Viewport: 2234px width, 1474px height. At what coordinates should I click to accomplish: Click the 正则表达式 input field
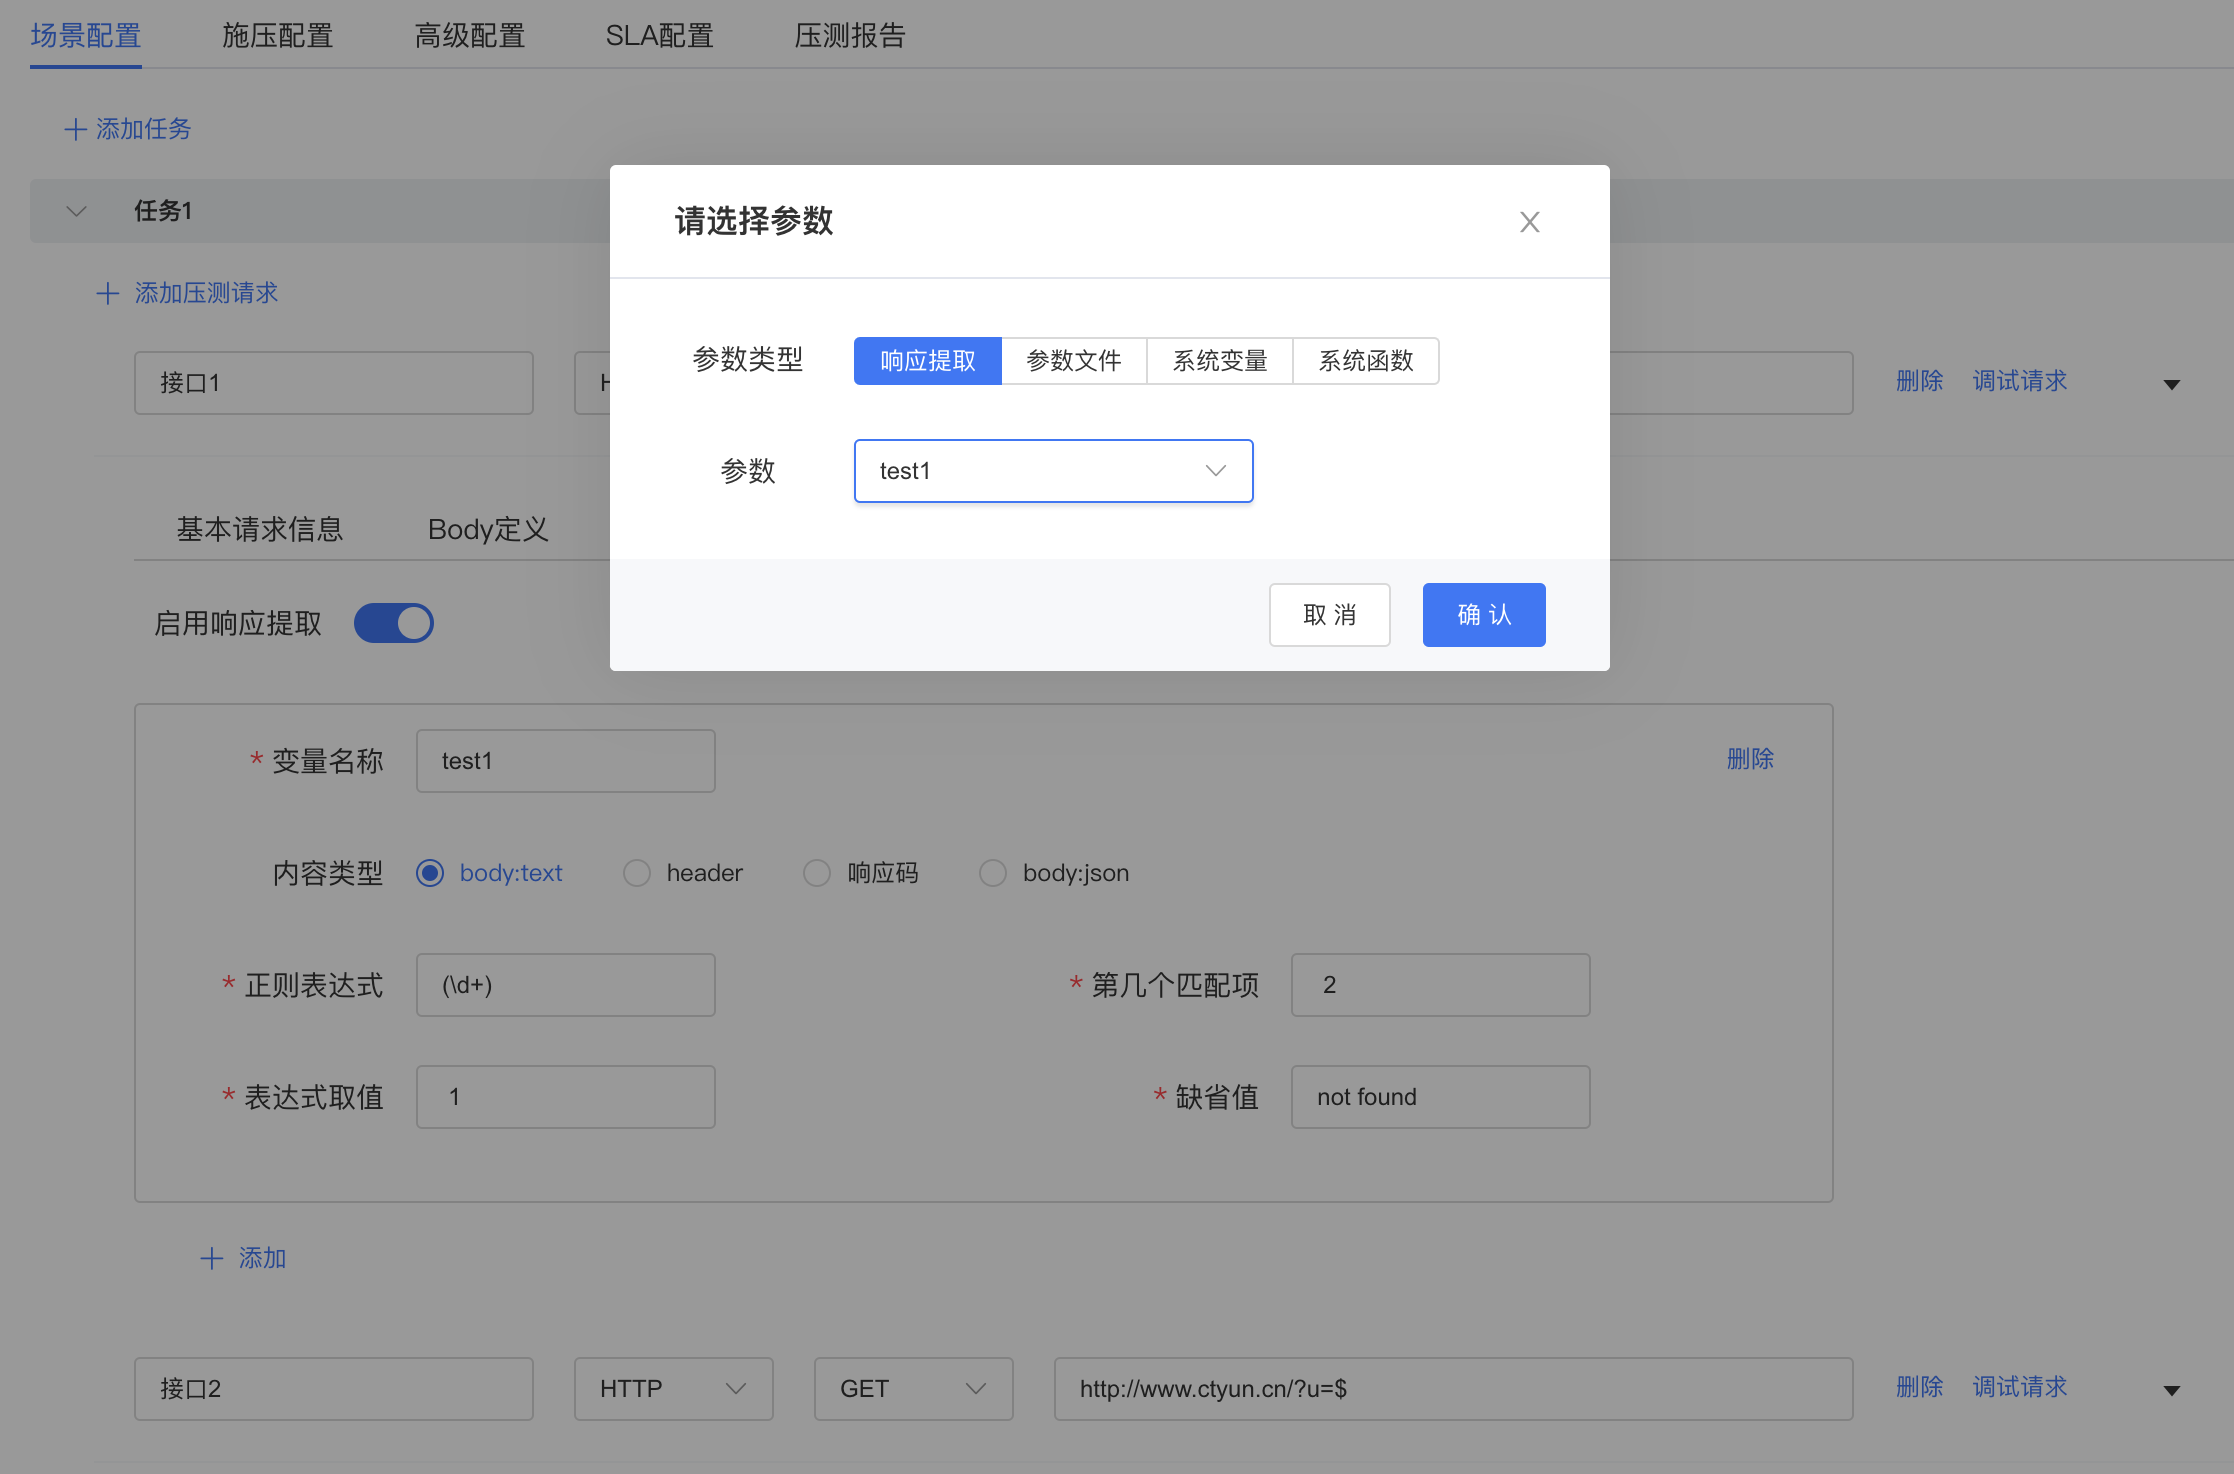click(565, 985)
